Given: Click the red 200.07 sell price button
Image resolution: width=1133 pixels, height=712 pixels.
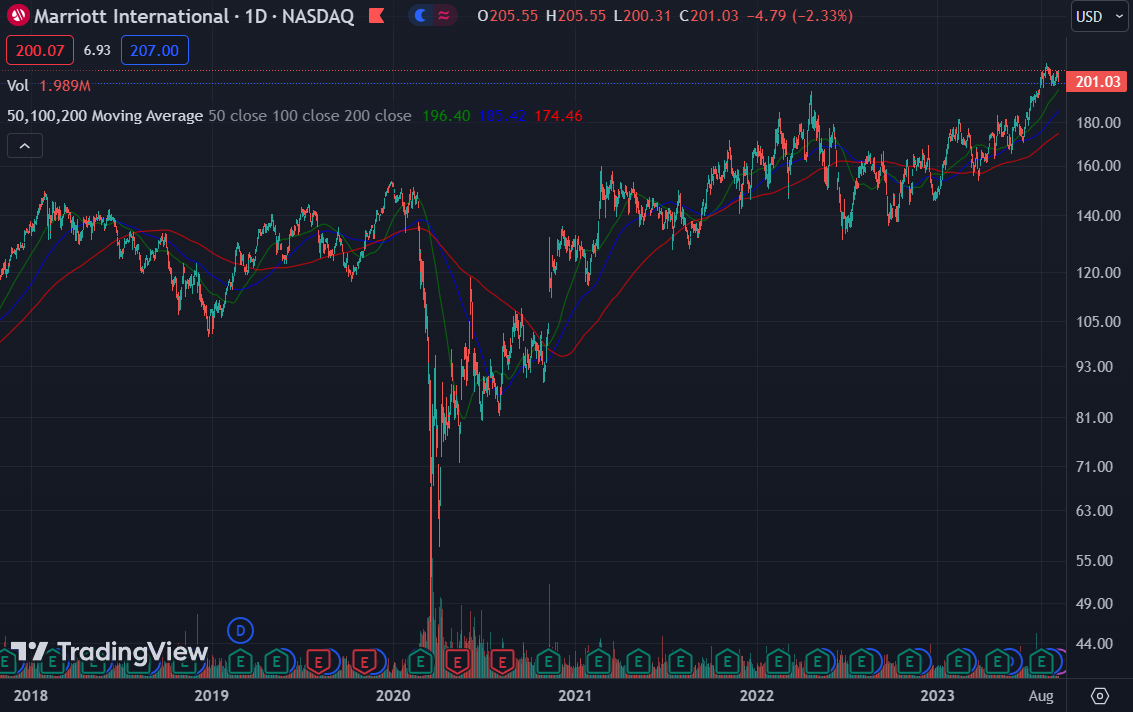Looking at the screenshot, I should tap(40, 51).
